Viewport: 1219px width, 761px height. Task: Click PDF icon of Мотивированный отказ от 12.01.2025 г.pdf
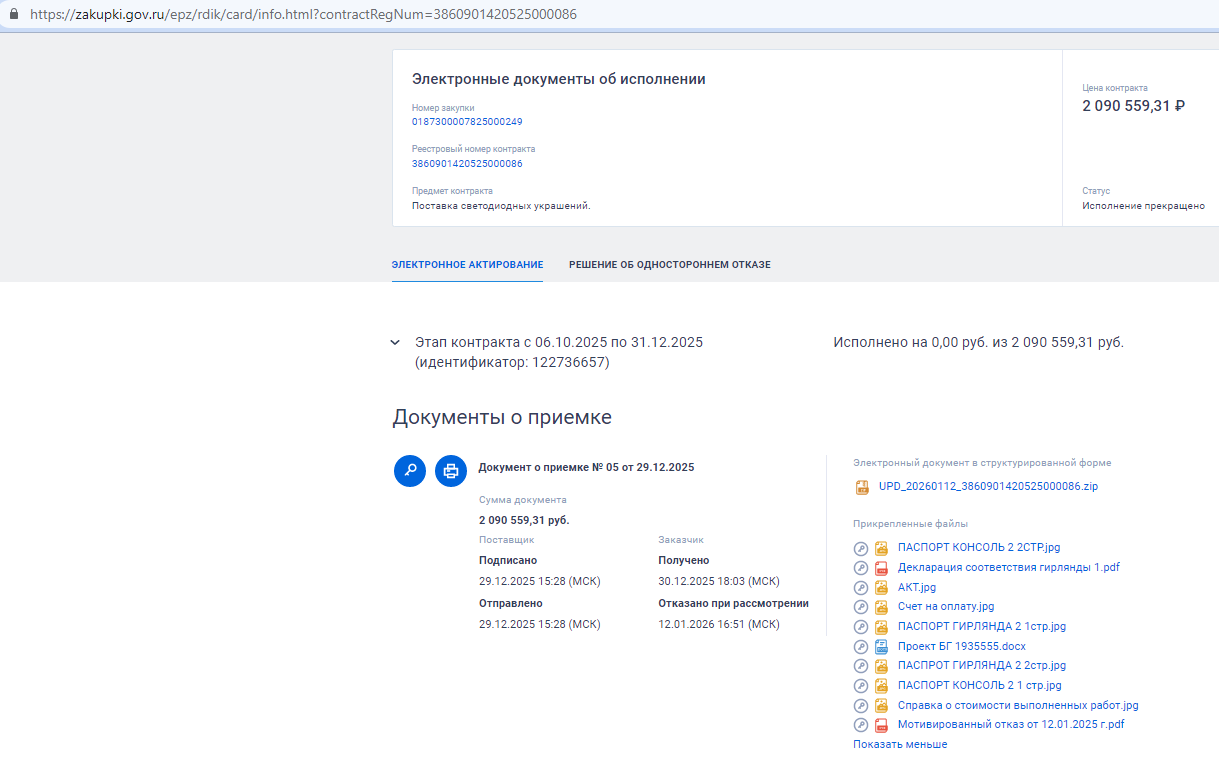tap(881, 724)
